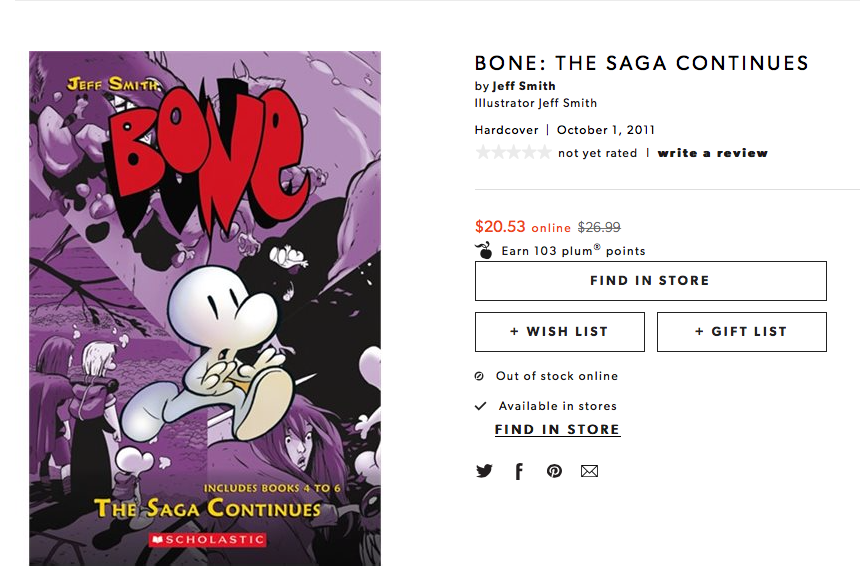Add the book to Wish List
The height and width of the screenshot is (578, 860).
click(559, 332)
